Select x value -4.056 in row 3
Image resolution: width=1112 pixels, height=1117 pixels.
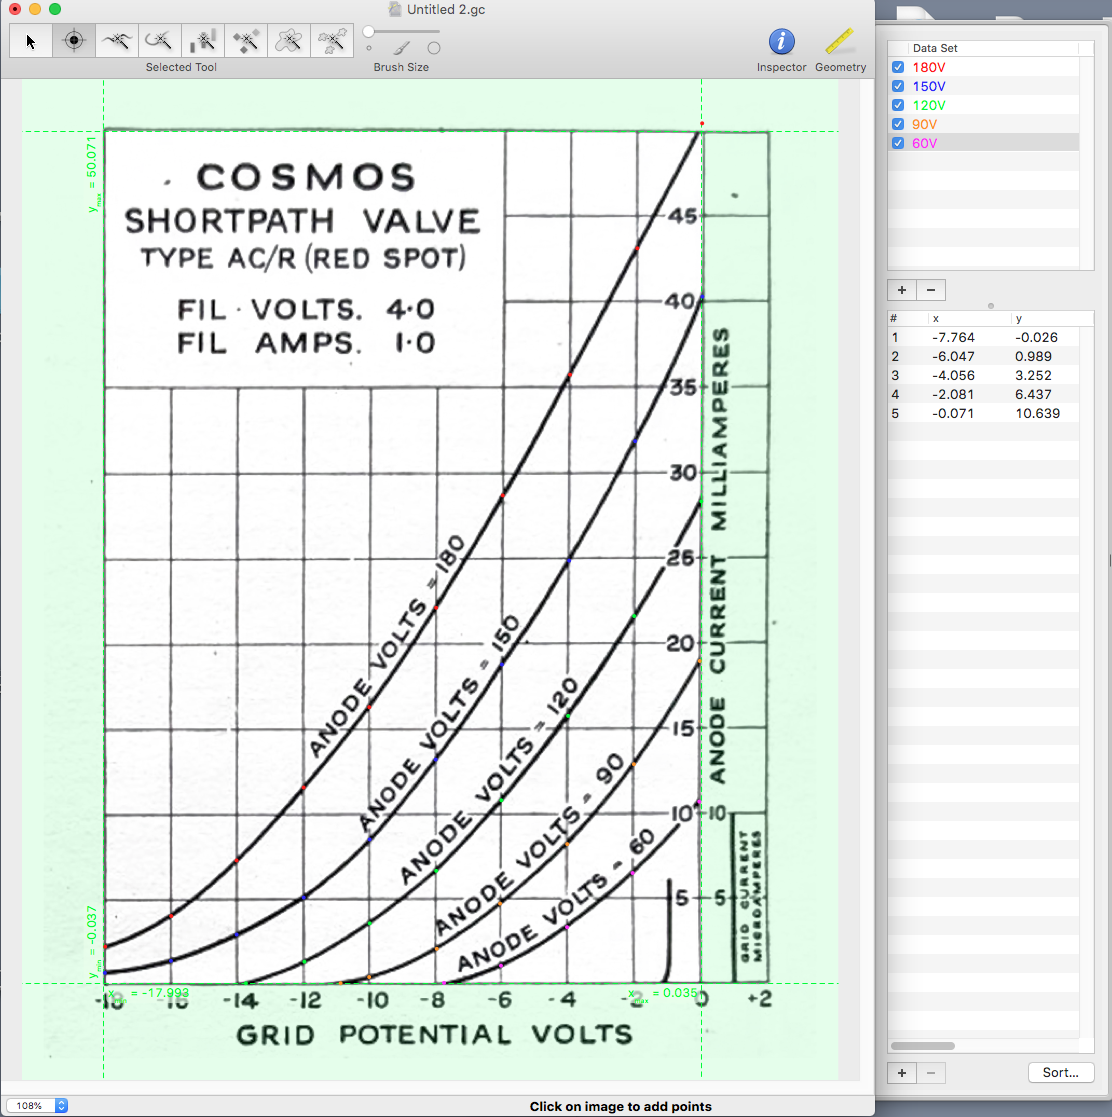[x=953, y=375]
